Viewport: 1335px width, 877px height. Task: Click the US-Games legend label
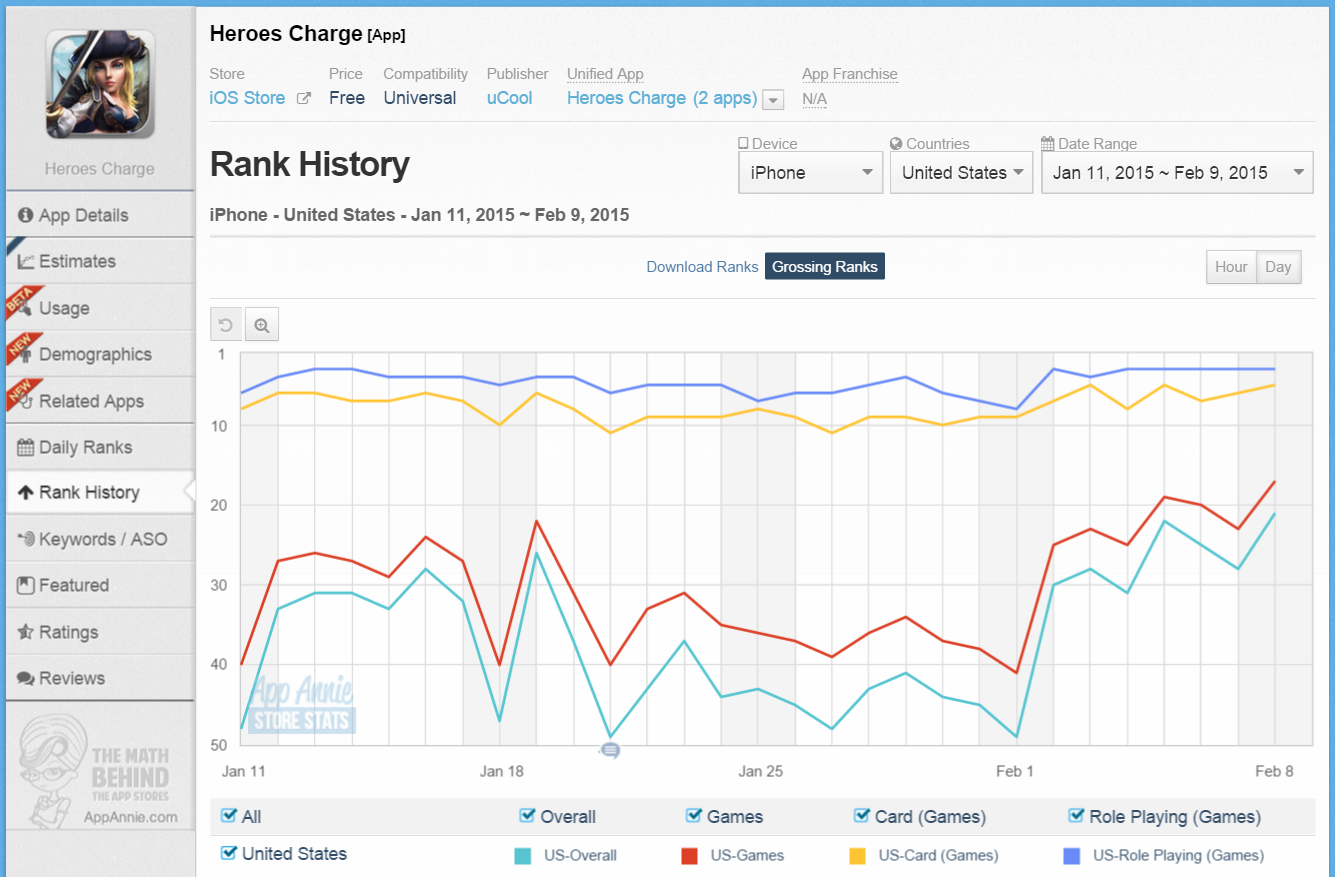click(747, 856)
